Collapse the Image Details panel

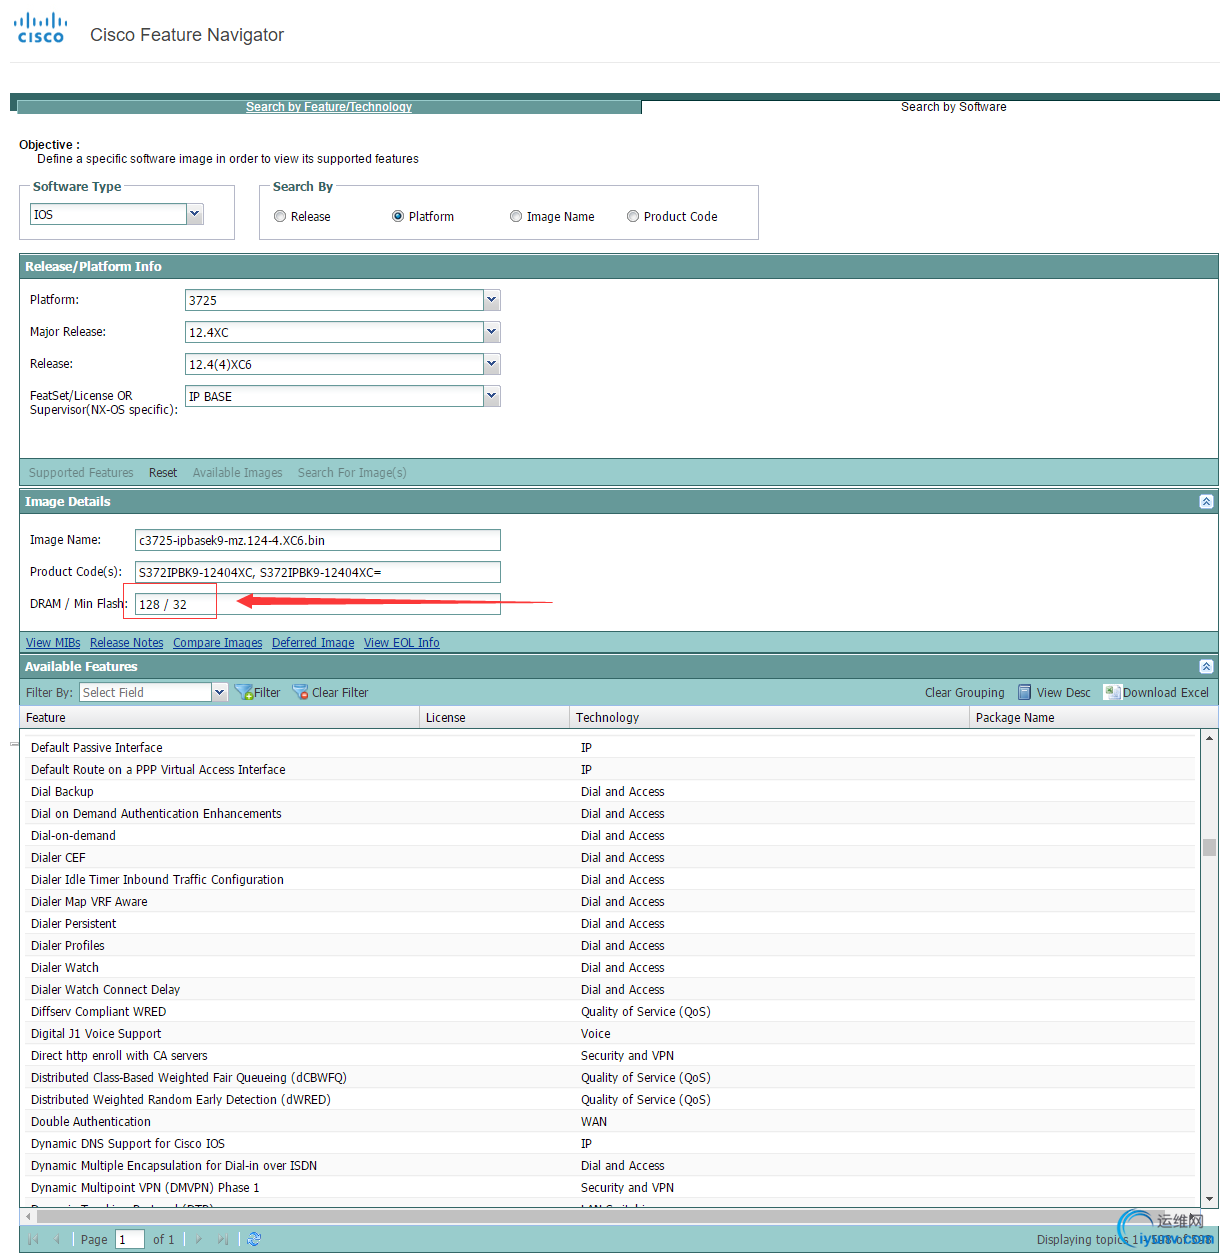(1206, 502)
